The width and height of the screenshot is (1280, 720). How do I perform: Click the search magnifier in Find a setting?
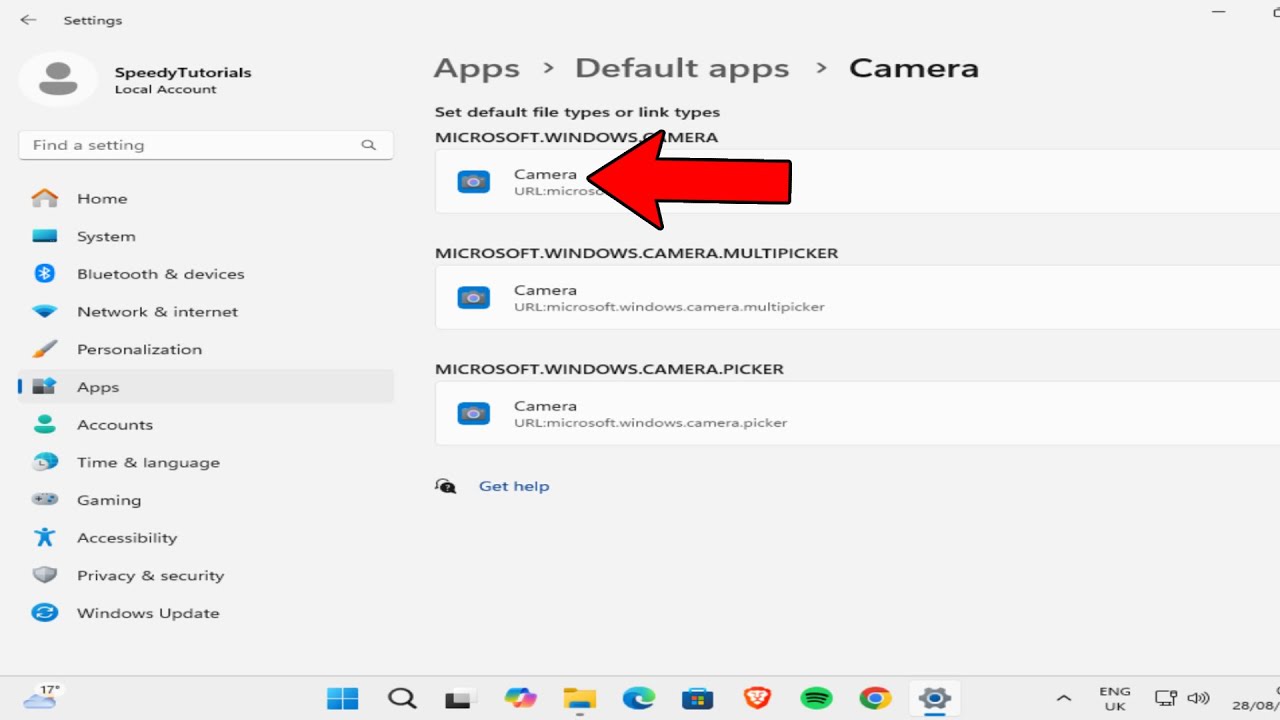pyautogui.click(x=369, y=145)
